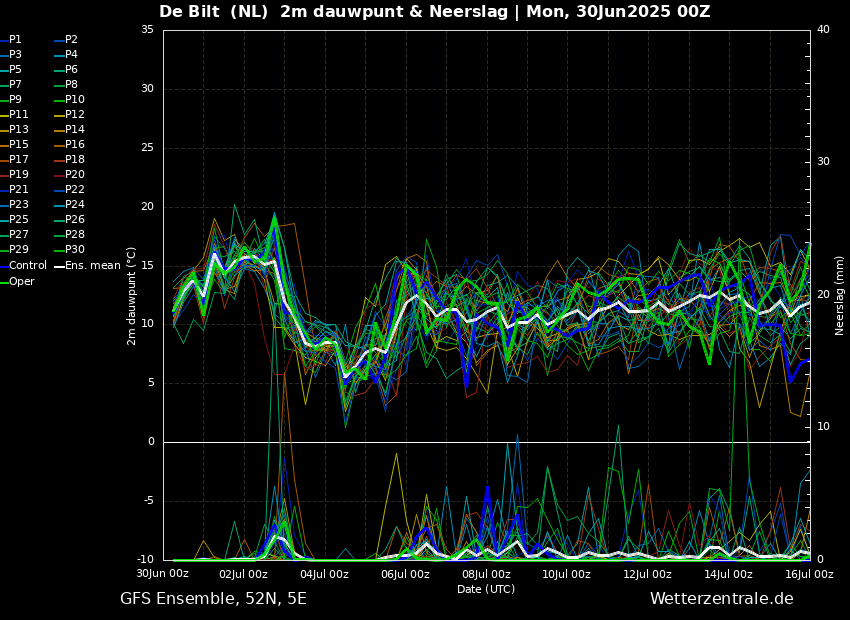Image resolution: width=850 pixels, height=620 pixels.
Task: Click the 2m dauwpunt (°C) axis label
Action: pyautogui.click(x=131, y=296)
